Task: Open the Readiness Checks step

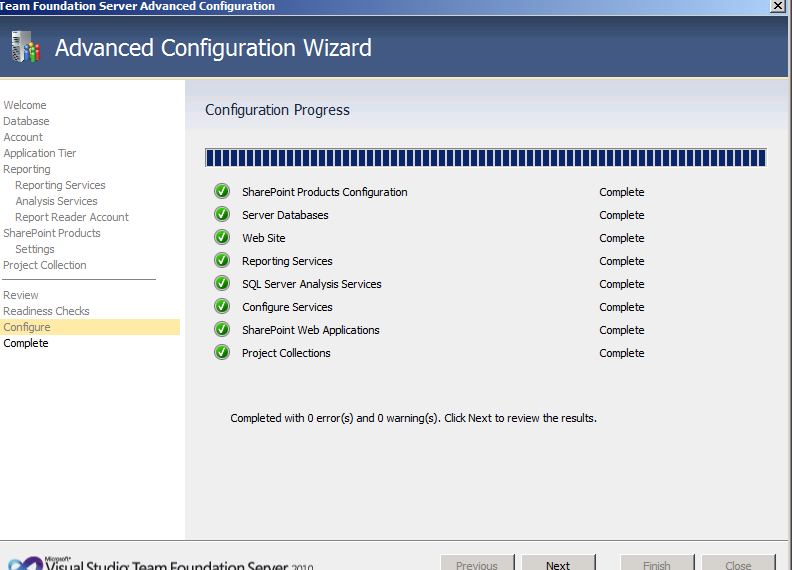Action: pos(46,311)
